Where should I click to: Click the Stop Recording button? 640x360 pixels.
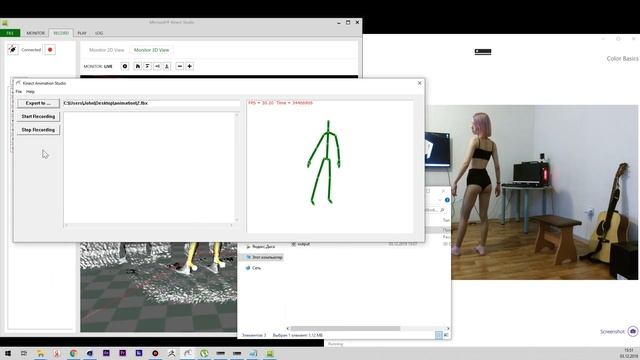[x=38, y=130]
